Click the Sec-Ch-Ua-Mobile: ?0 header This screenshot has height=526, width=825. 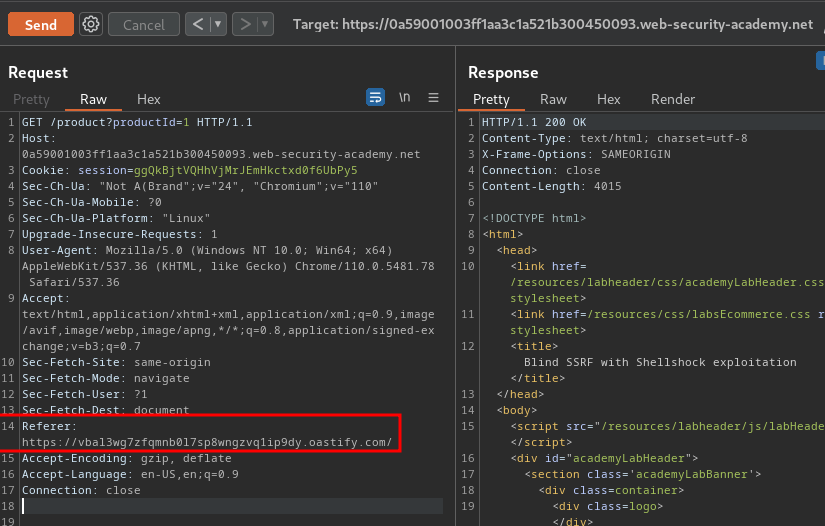point(92,203)
